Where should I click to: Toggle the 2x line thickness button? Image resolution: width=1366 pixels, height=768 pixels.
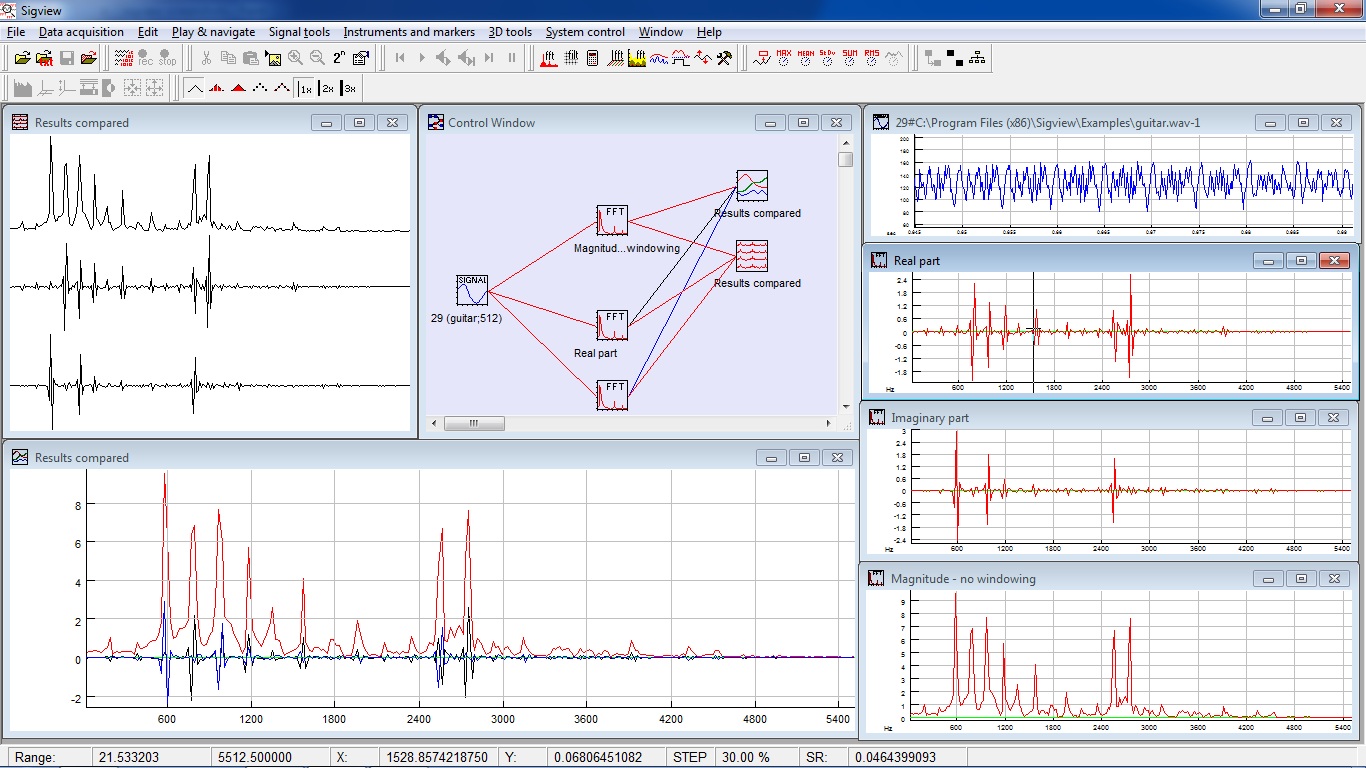(327, 88)
